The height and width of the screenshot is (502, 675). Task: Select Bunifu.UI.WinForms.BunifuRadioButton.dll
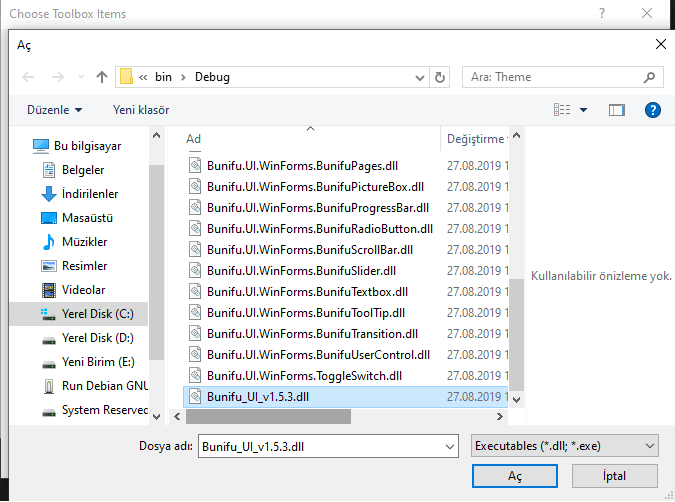click(x=320, y=229)
